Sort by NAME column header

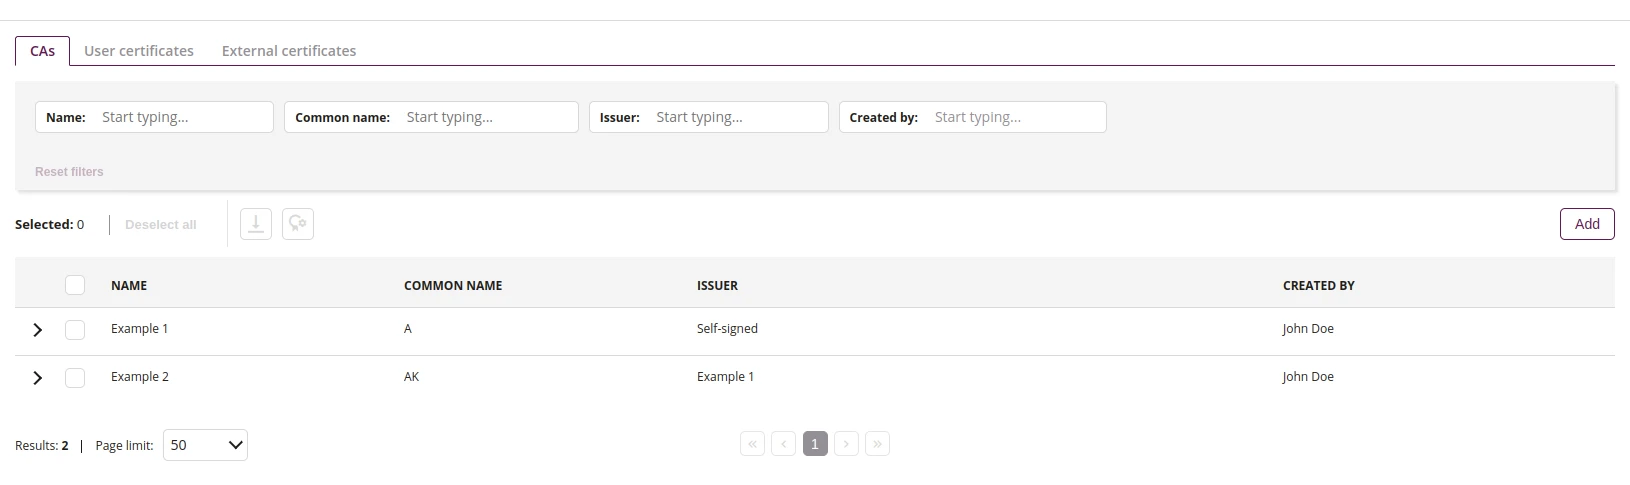coord(129,286)
